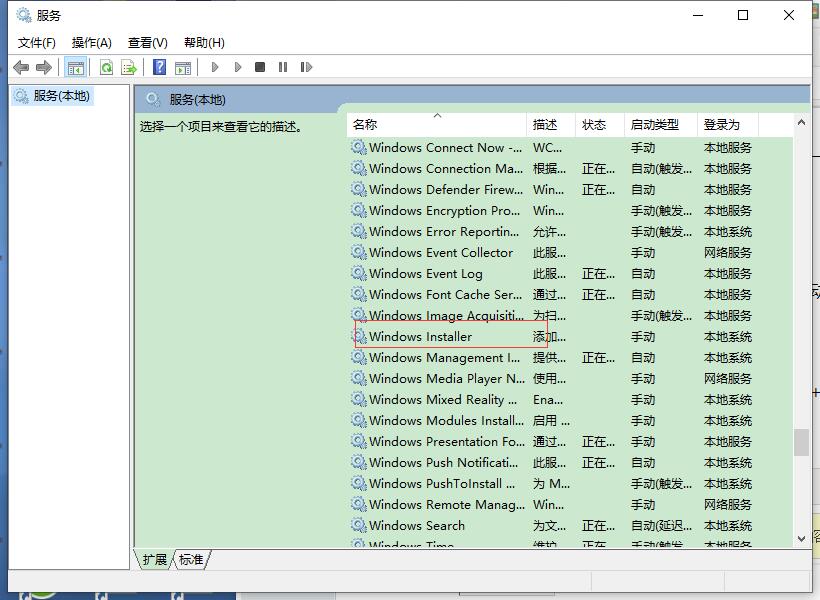Select the Windows Mixed Reality service
820x600 pixels.
[x=570, y=400]
